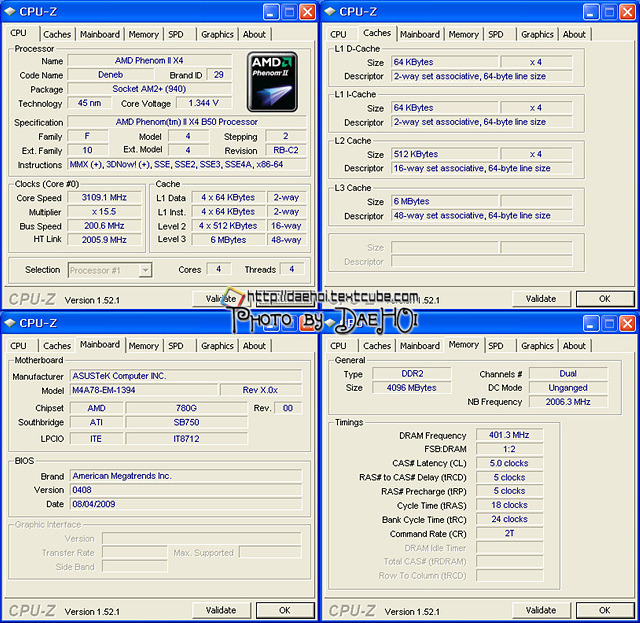Click Validate in top-right Caches window
Image resolution: width=640 pixels, height=623 pixels.
coord(541,299)
